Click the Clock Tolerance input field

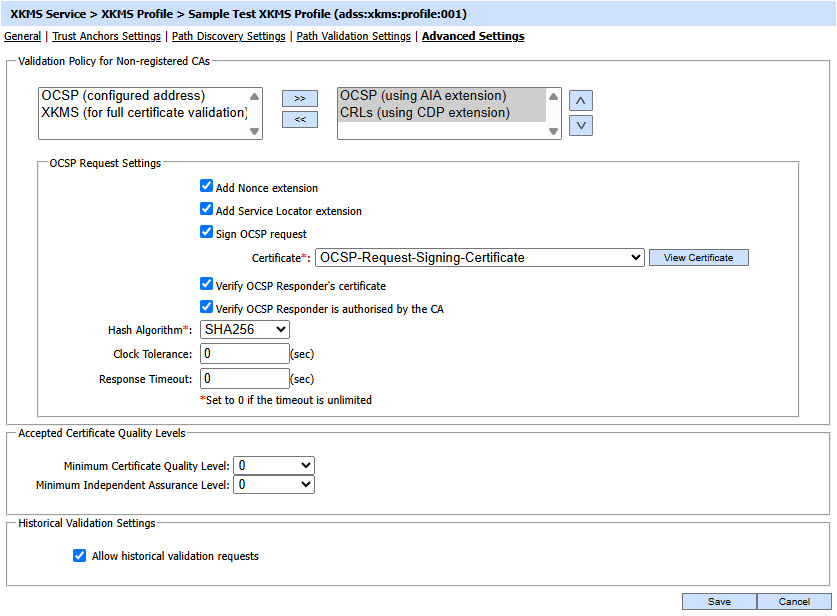[245, 353]
